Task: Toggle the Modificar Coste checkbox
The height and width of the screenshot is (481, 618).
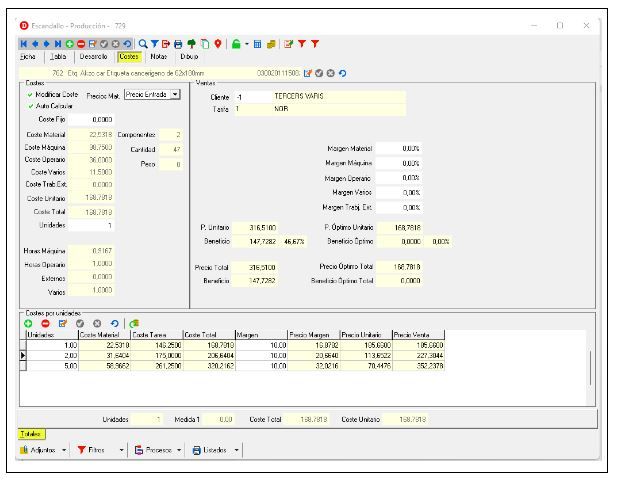Action: 30,95
